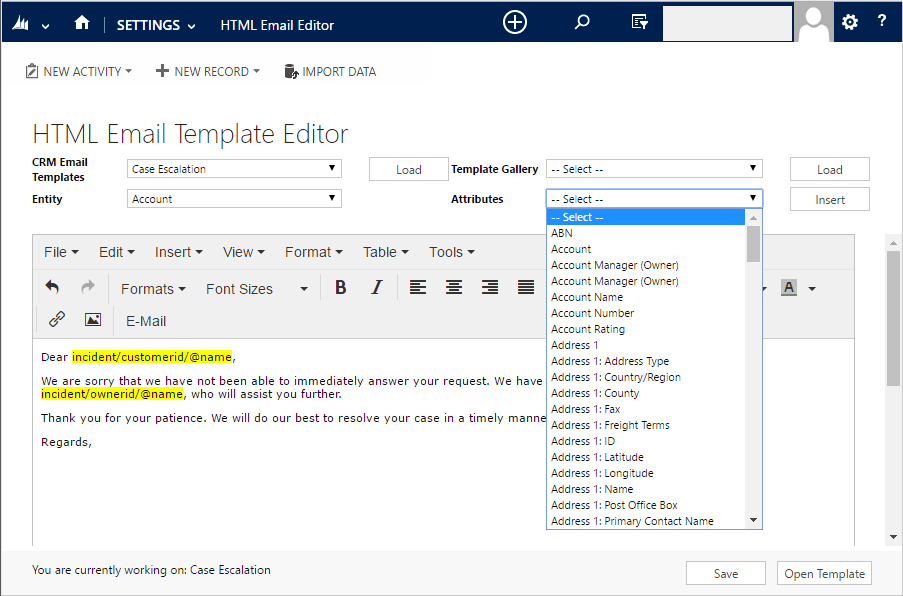903x596 pixels.
Task: Toggle Italic formatting
Action: tap(376, 287)
